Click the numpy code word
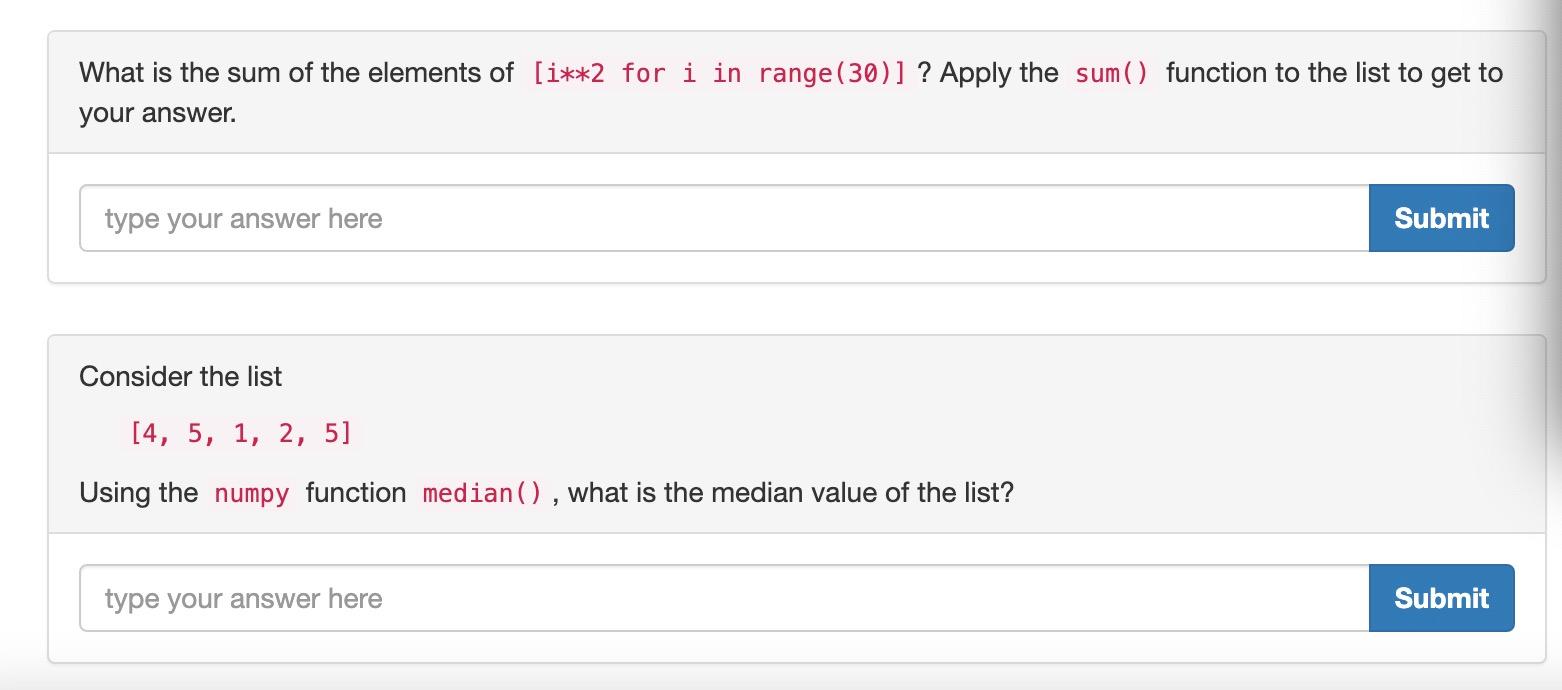The image size is (1562, 690). click(252, 493)
